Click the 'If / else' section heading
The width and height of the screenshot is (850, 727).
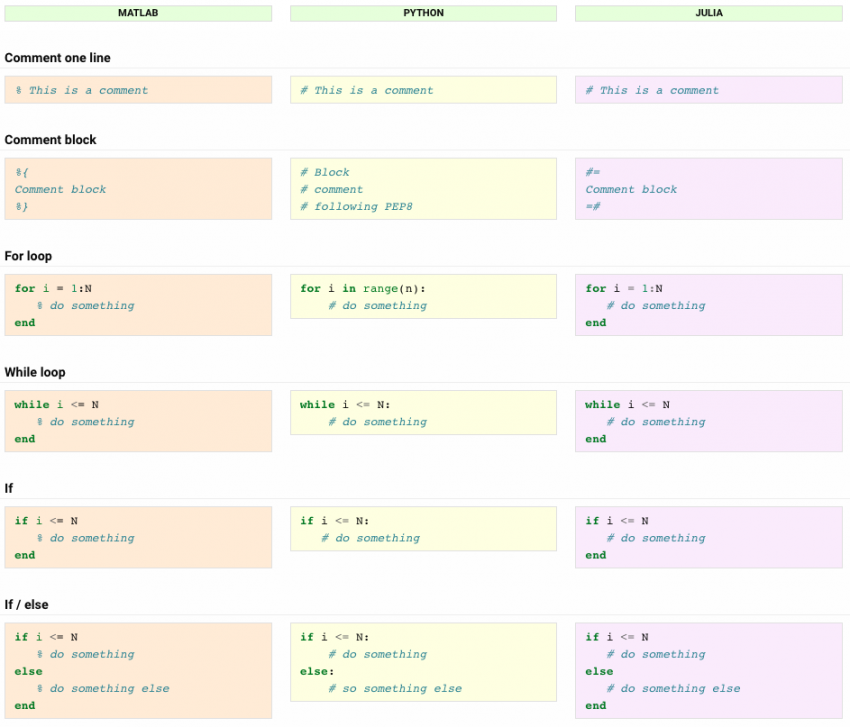tap(27, 605)
